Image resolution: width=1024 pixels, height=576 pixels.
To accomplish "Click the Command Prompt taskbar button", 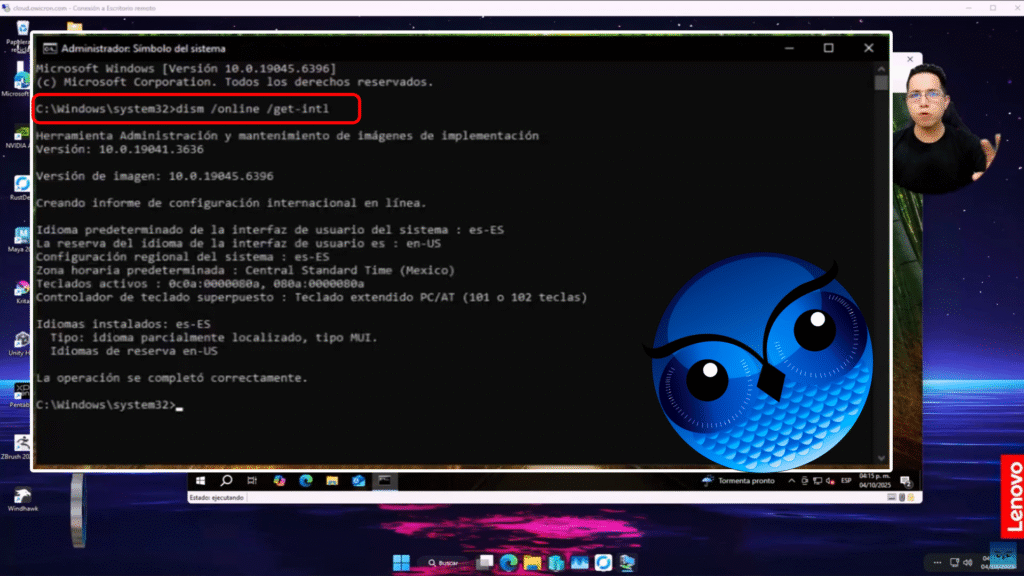I will 384,481.
